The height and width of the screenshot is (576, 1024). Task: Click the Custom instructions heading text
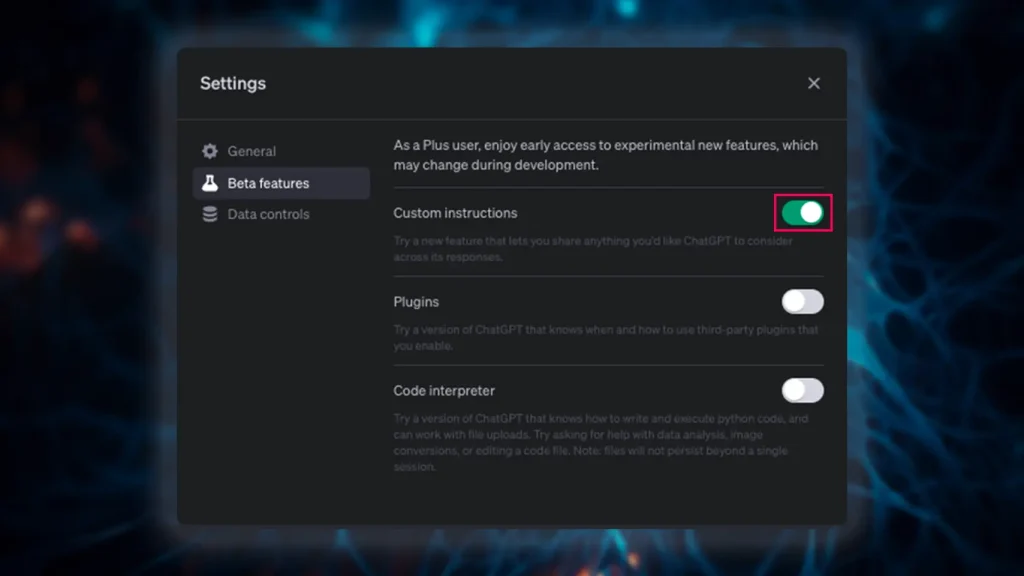click(x=455, y=213)
